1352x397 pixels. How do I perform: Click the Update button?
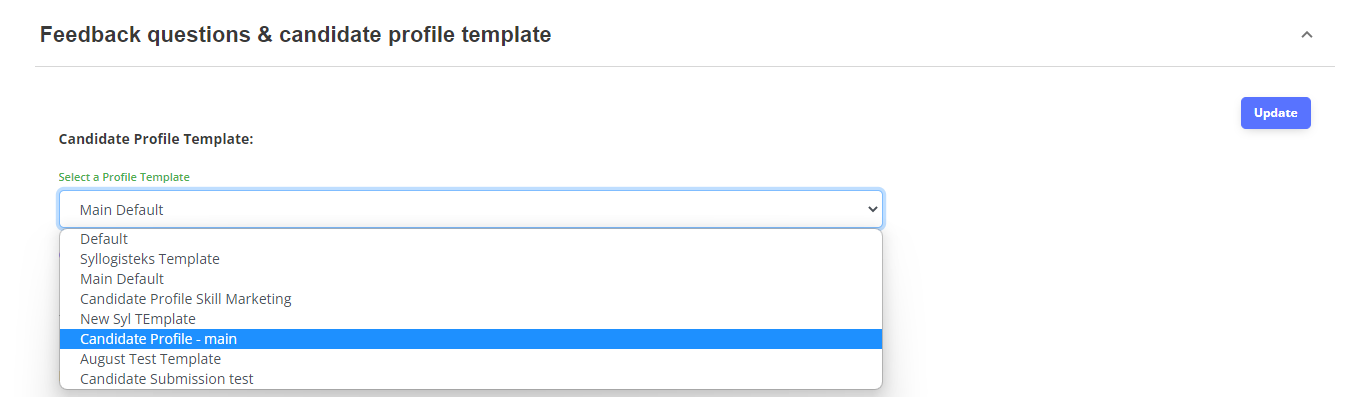pyautogui.click(x=1275, y=113)
